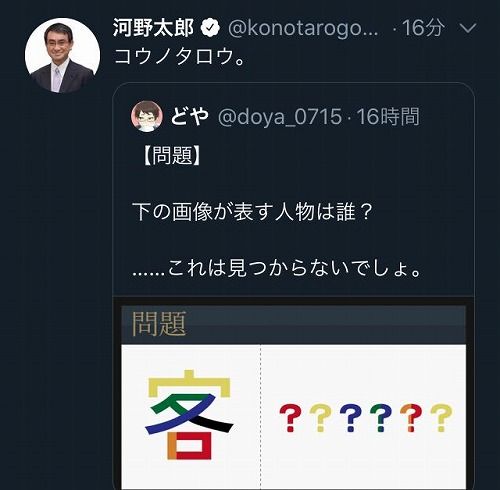Click the blue question mark
Viewport: 500px width, 490px height.
pos(351,418)
